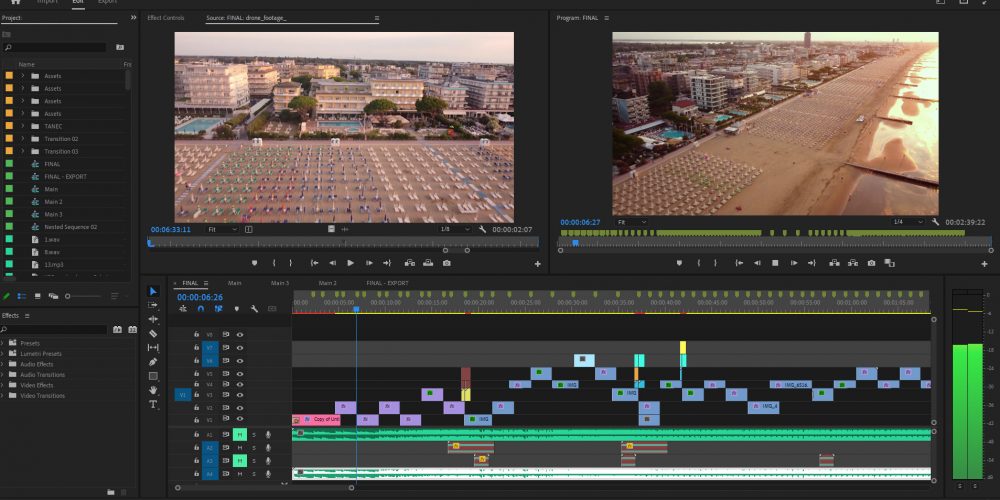Expand the Lumetri Presets folder

[2, 353]
